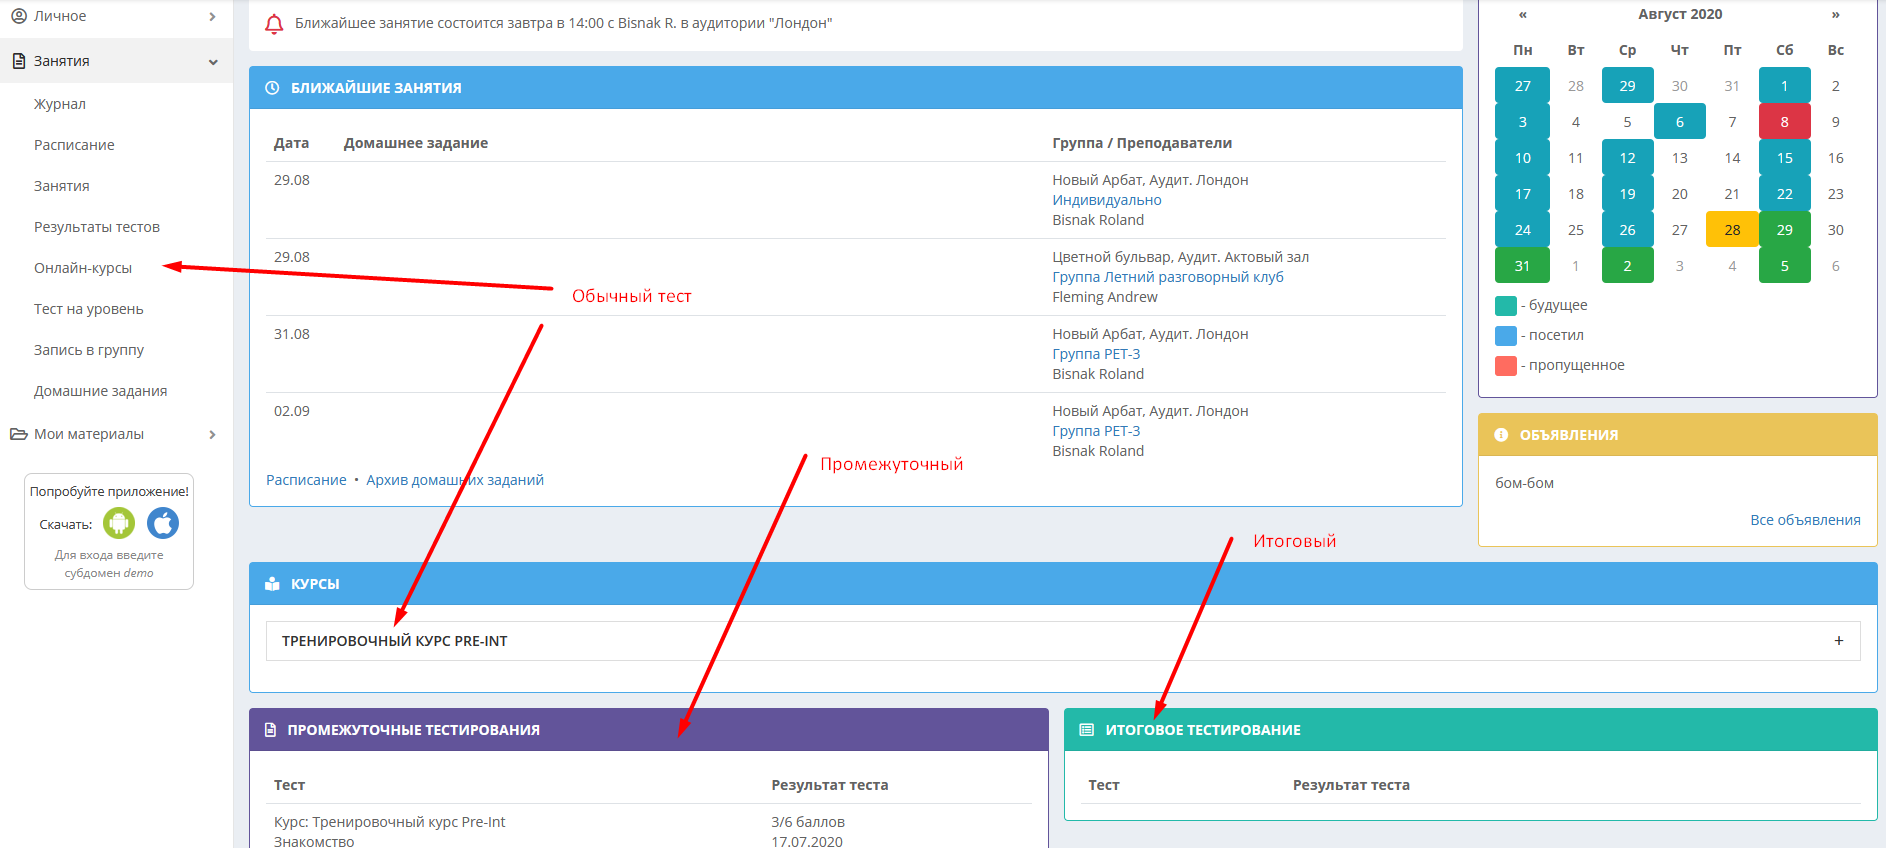
Task: Click the пропущенное legend color swatch
Action: (1506, 365)
